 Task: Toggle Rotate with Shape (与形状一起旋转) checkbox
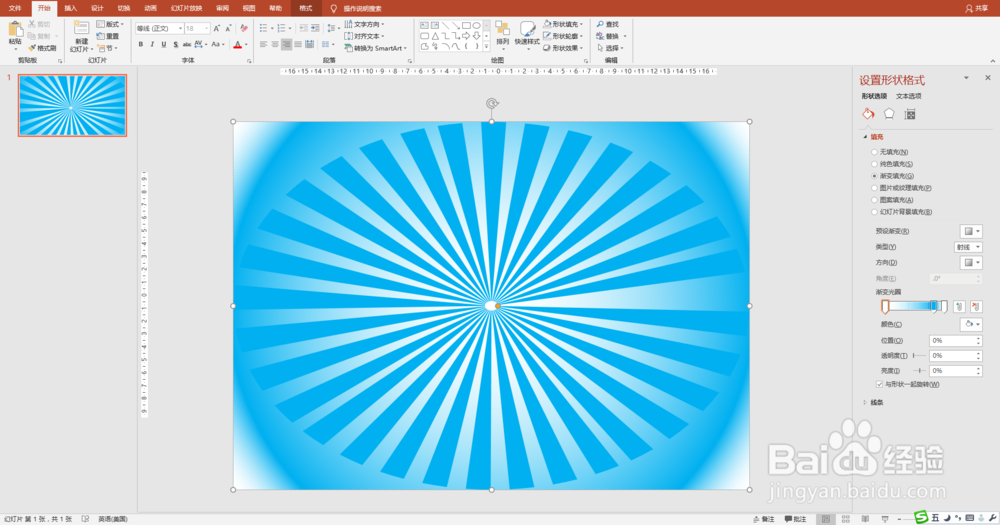[879, 384]
